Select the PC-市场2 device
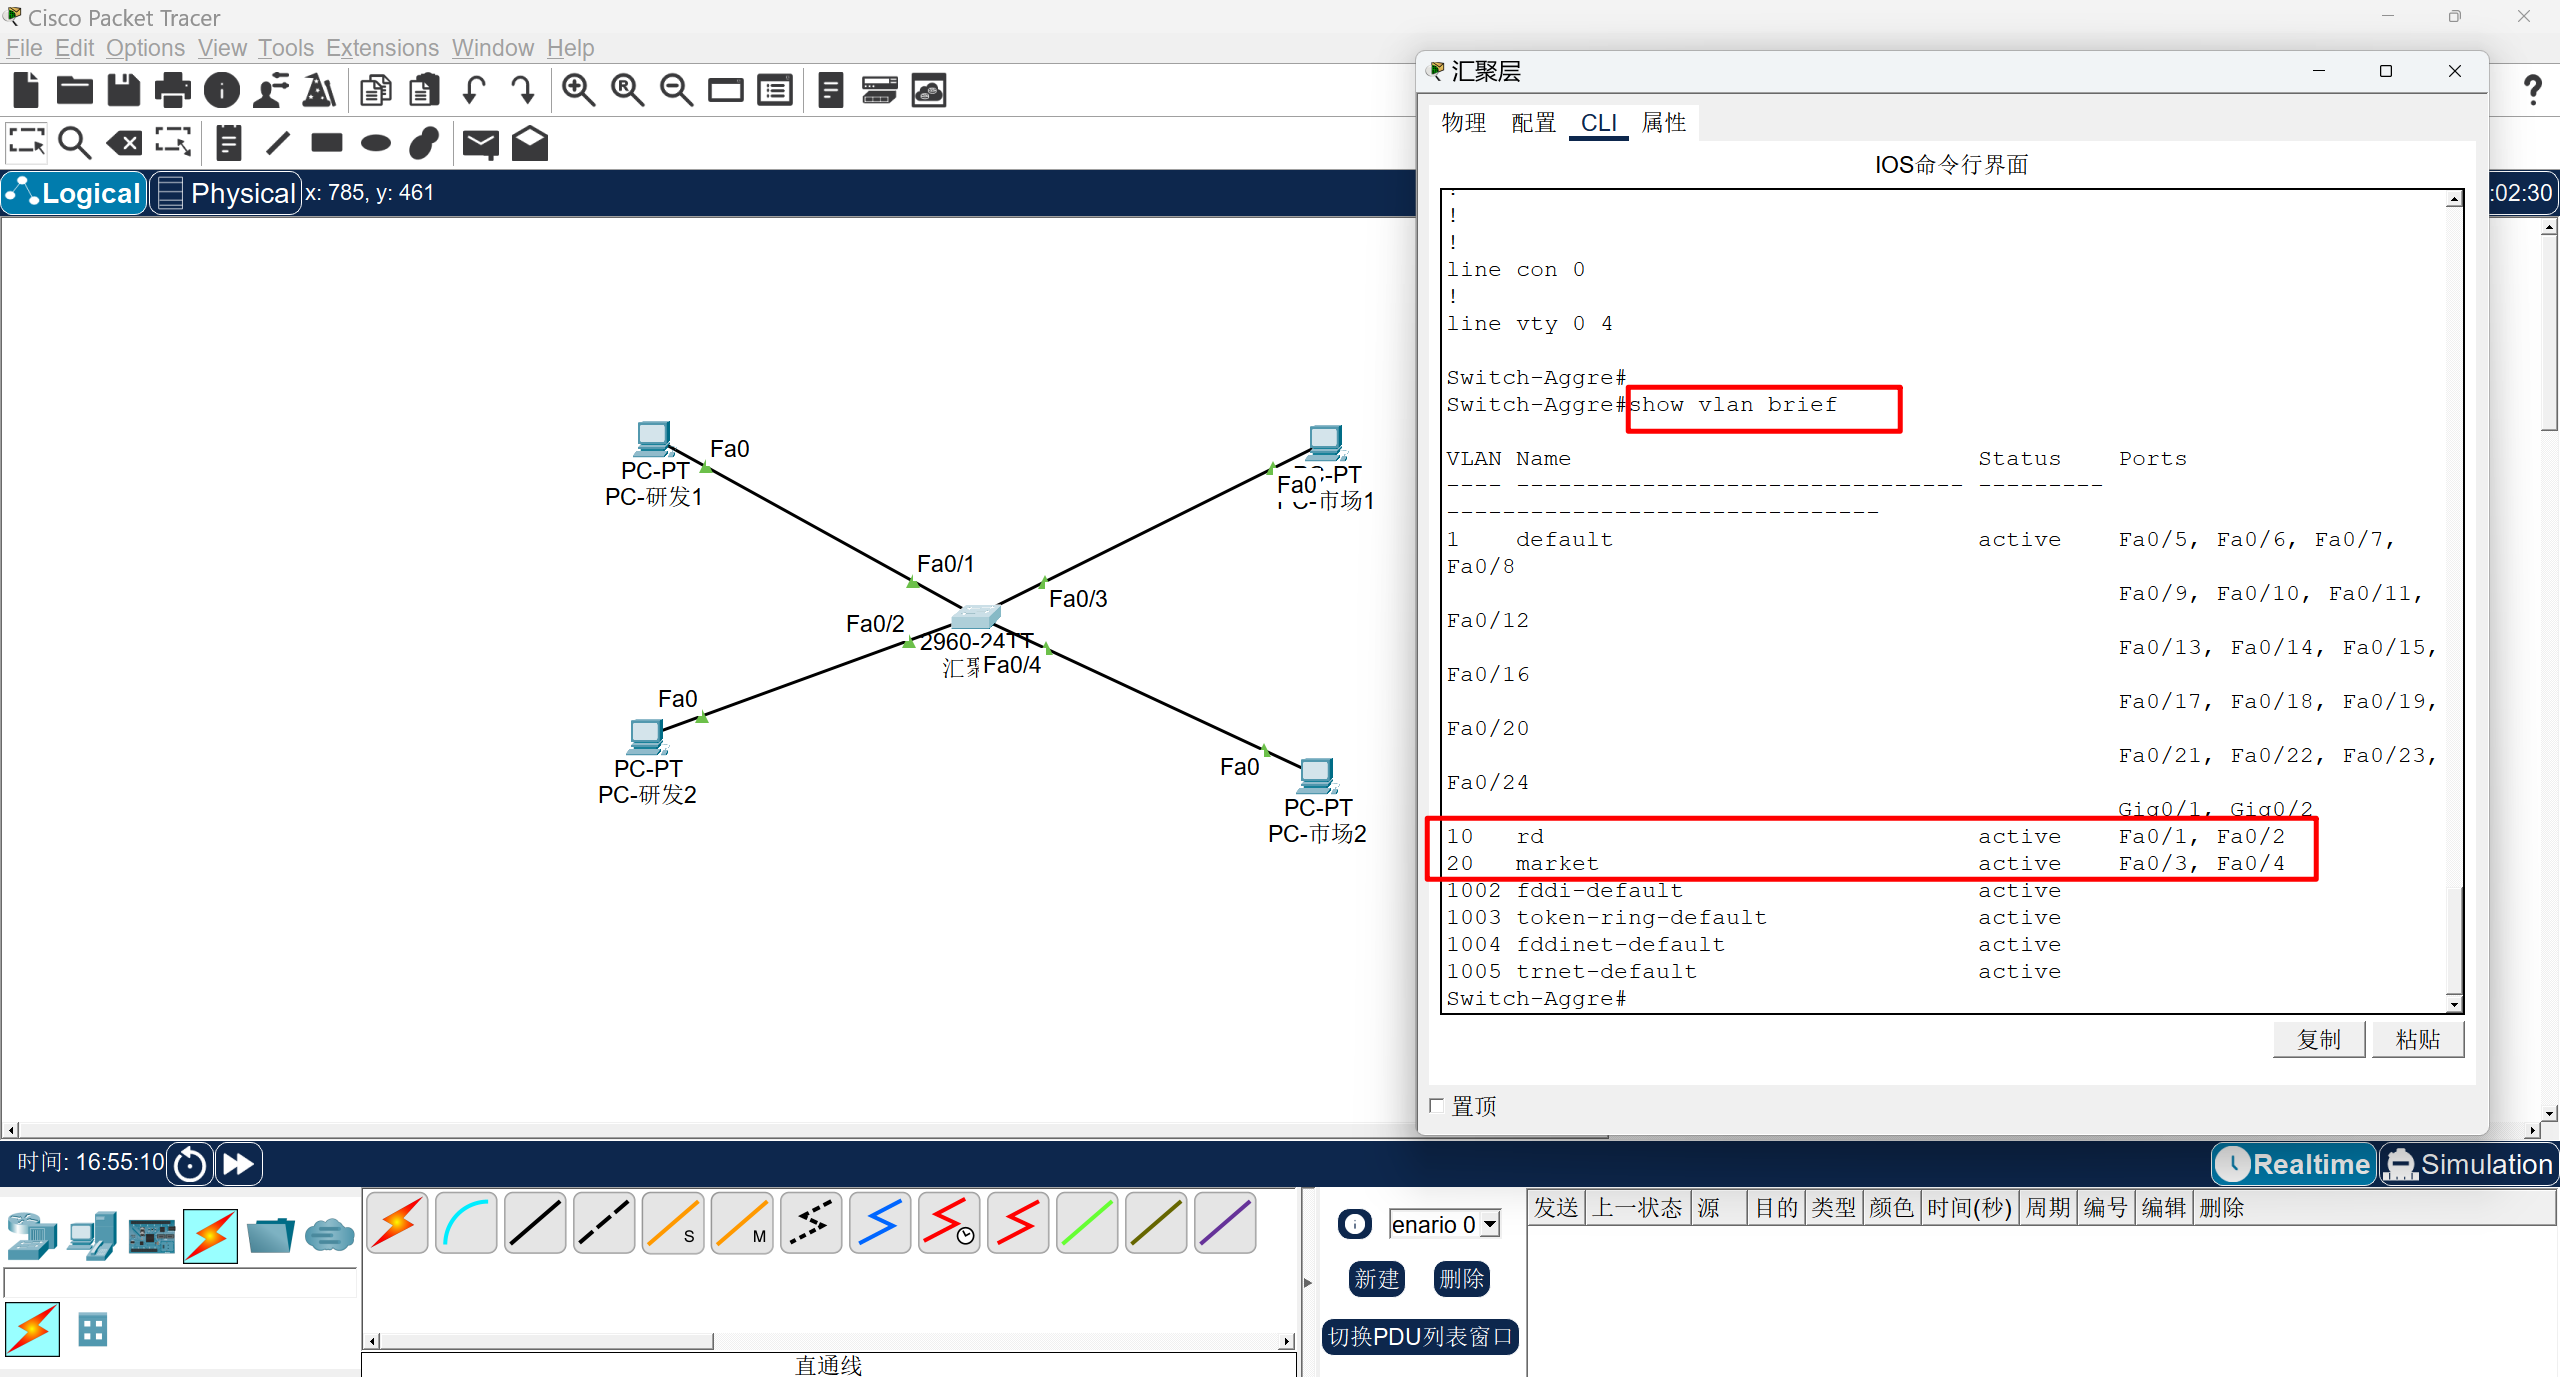Image resolution: width=2560 pixels, height=1377 pixels. click(x=1317, y=775)
